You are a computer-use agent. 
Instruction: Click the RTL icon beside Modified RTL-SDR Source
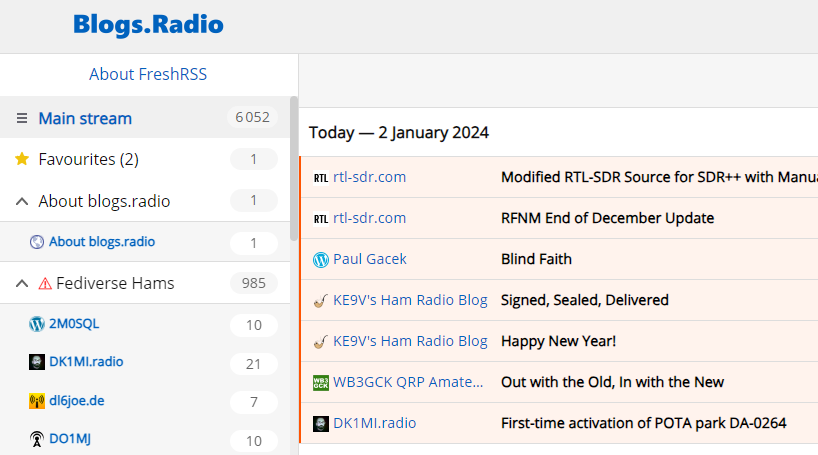(321, 178)
